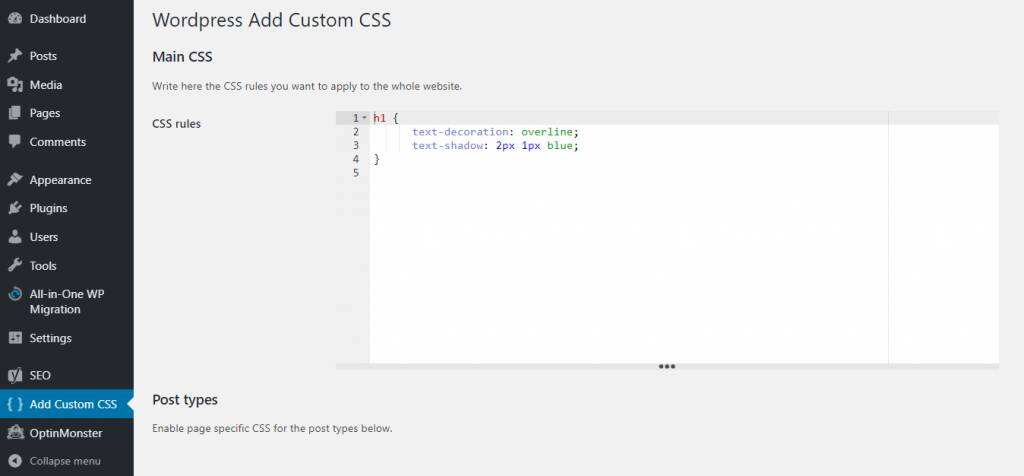
Task: Click the Plugins plug icon
Action: [15, 209]
